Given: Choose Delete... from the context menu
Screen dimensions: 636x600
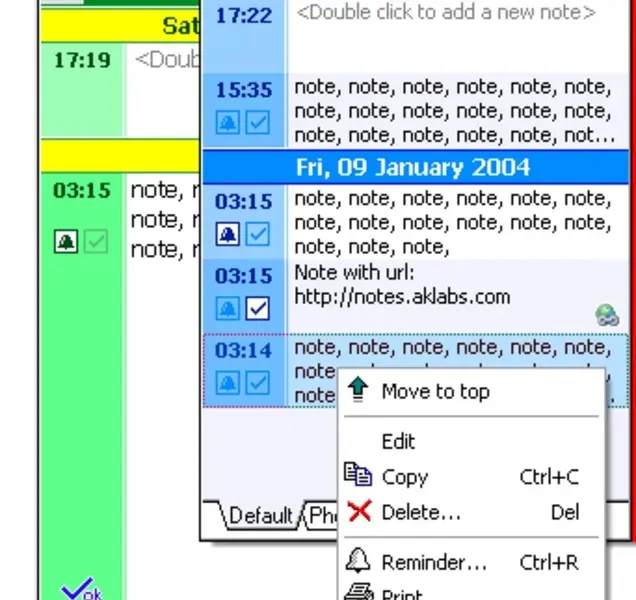Looking at the screenshot, I should click(x=471, y=512).
